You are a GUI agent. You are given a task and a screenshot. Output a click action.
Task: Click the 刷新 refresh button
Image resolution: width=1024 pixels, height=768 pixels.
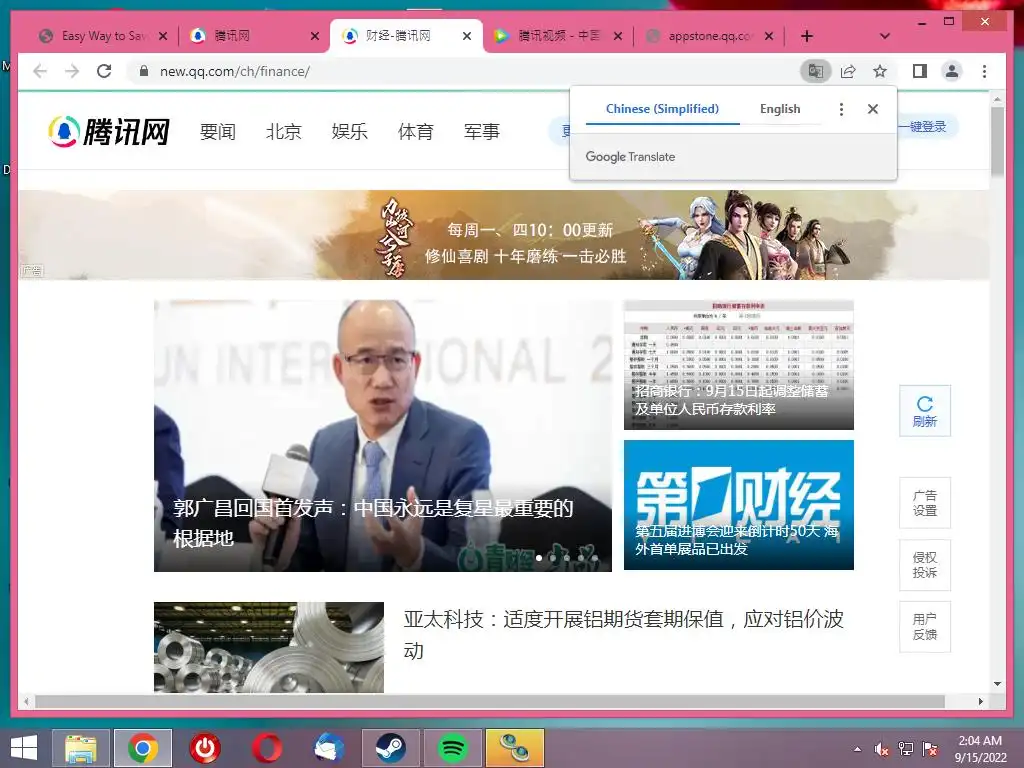(925, 411)
